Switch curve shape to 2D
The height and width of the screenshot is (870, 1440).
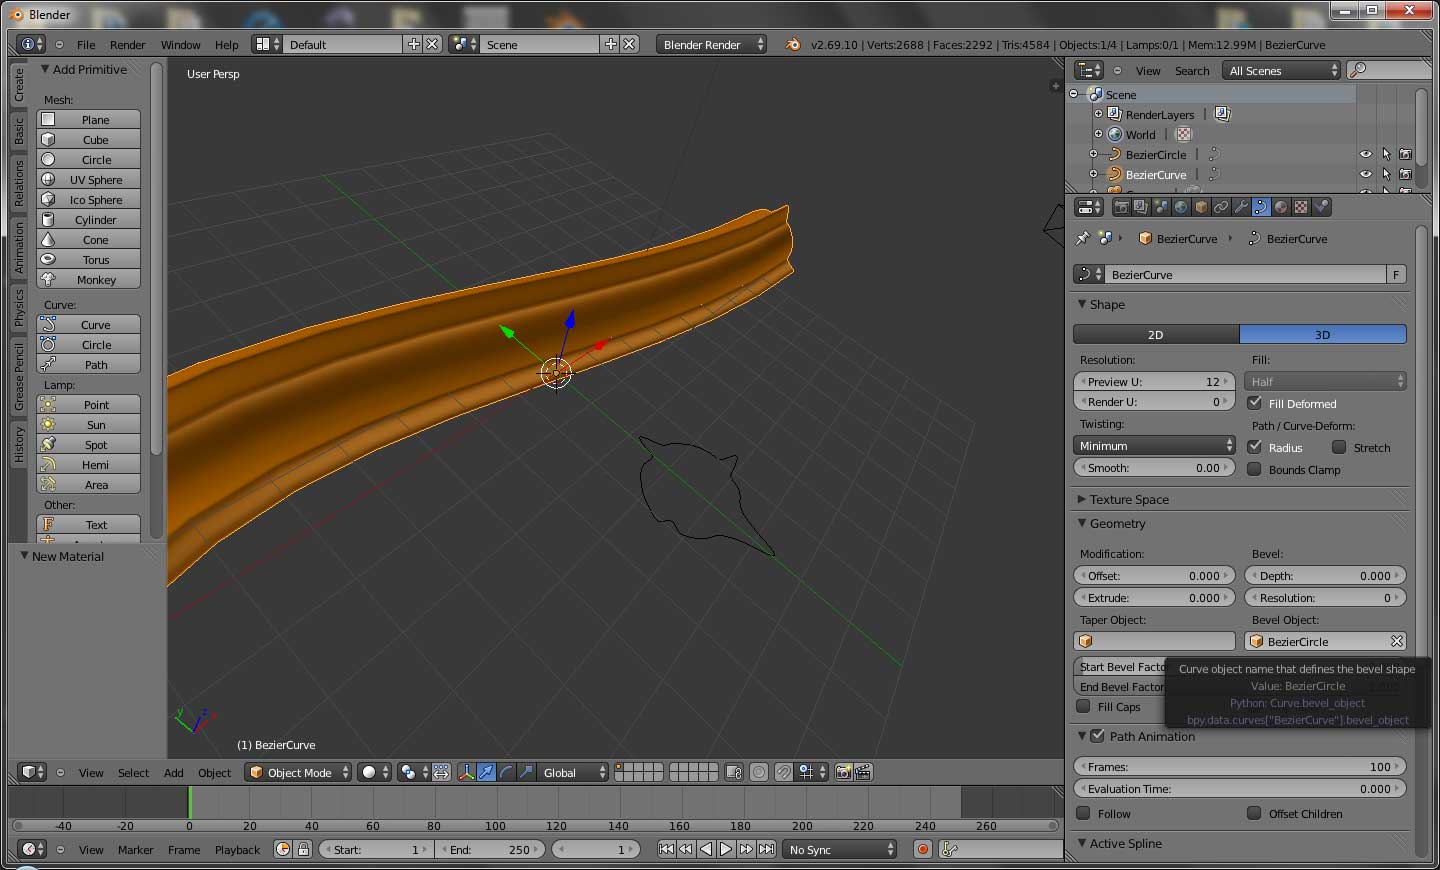1156,334
